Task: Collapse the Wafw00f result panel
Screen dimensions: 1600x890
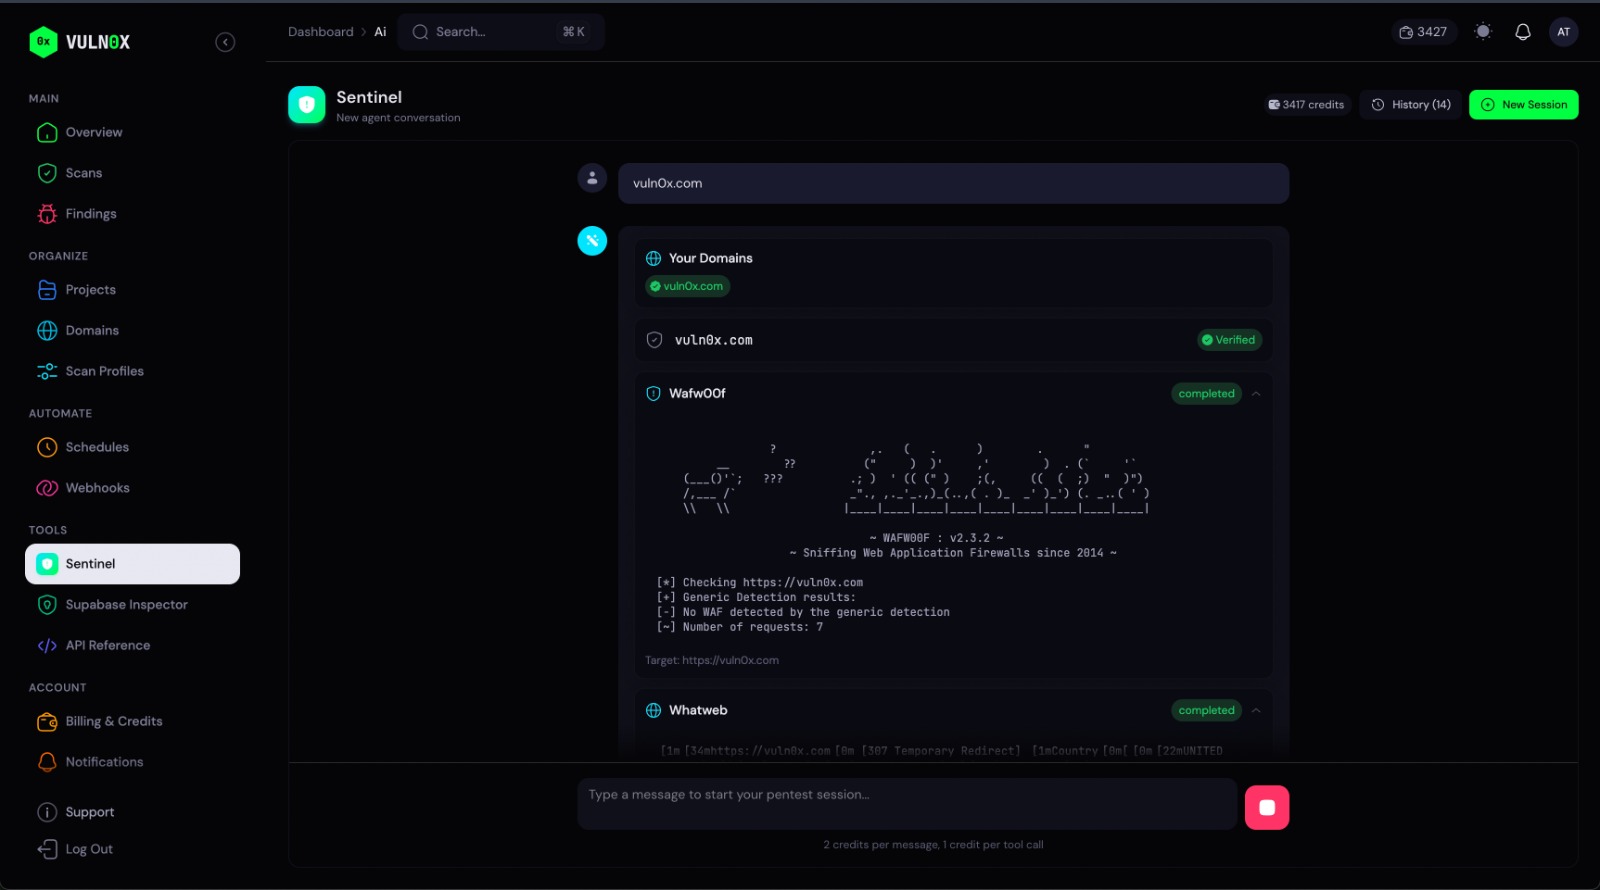Action: tap(1256, 394)
